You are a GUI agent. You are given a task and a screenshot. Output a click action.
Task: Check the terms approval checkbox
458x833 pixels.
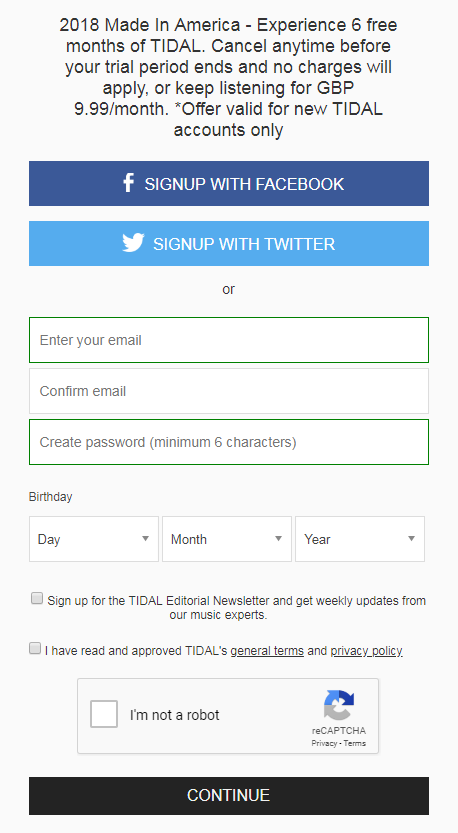35,648
